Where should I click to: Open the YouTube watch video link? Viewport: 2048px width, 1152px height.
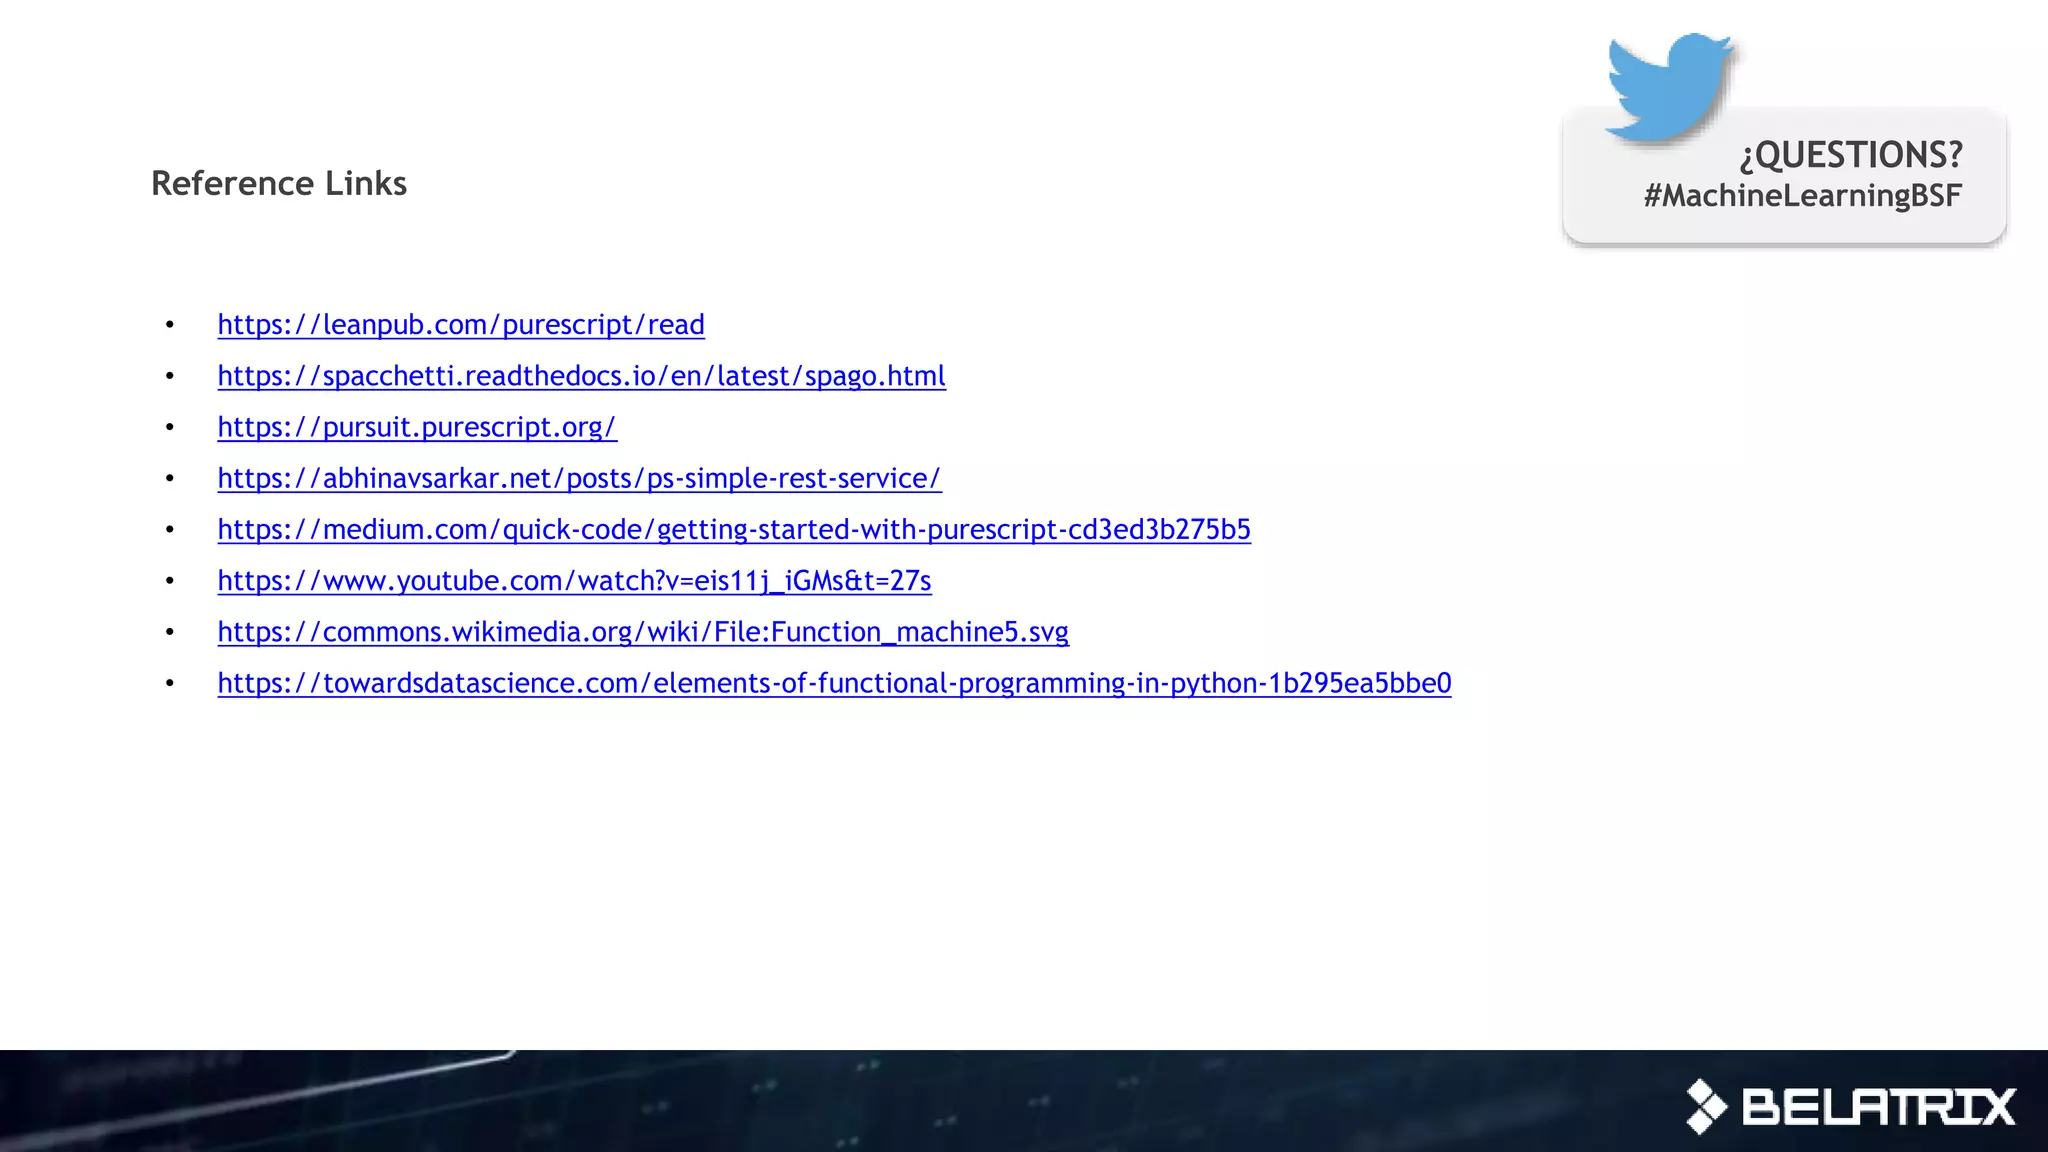tap(574, 581)
